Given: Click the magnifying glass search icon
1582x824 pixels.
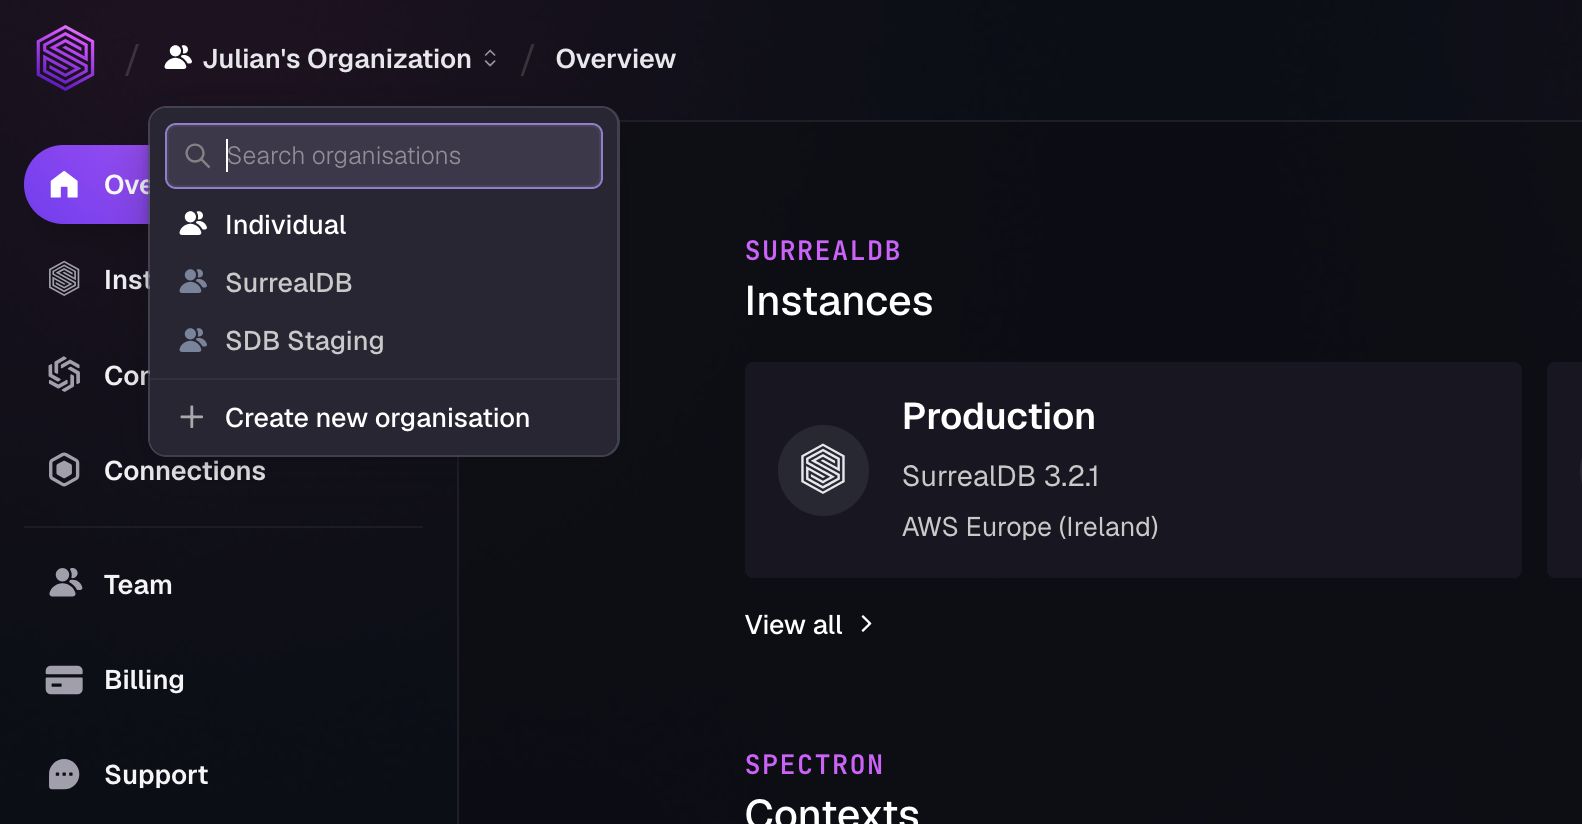Looking at the screenshot, I should click(x=197, y=156).
